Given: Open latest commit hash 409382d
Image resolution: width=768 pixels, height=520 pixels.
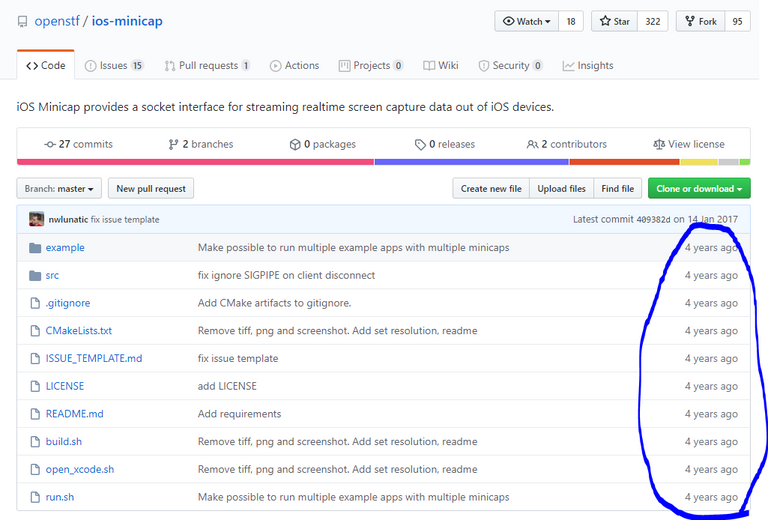Looking at the screenshot, I should (653, 220).
